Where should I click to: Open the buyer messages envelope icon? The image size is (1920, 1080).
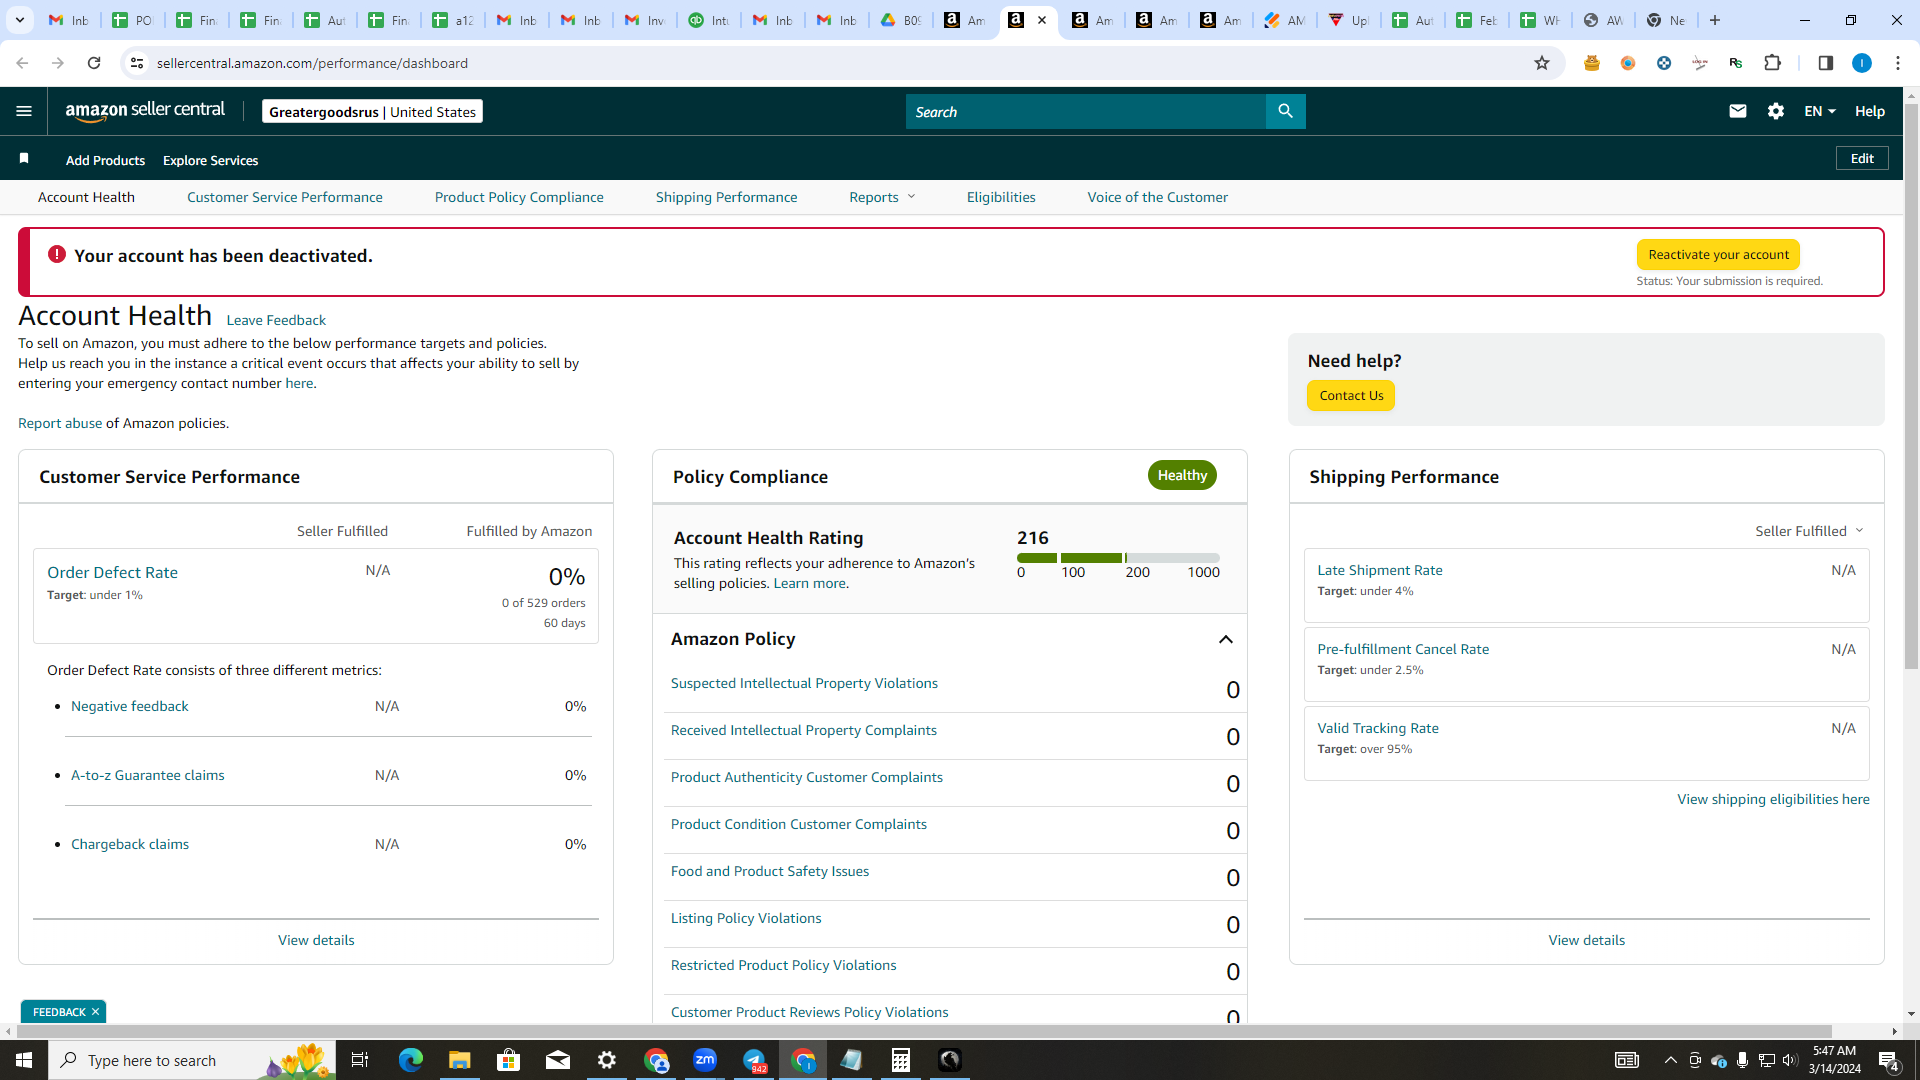coord(1737,111)
